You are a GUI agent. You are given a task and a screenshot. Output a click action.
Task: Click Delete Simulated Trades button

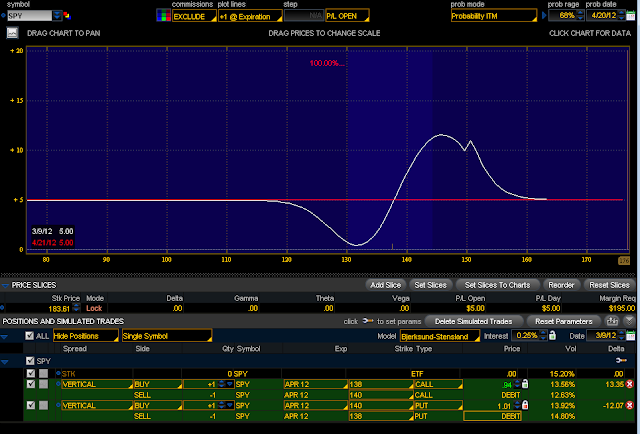(x=474, y=321)
